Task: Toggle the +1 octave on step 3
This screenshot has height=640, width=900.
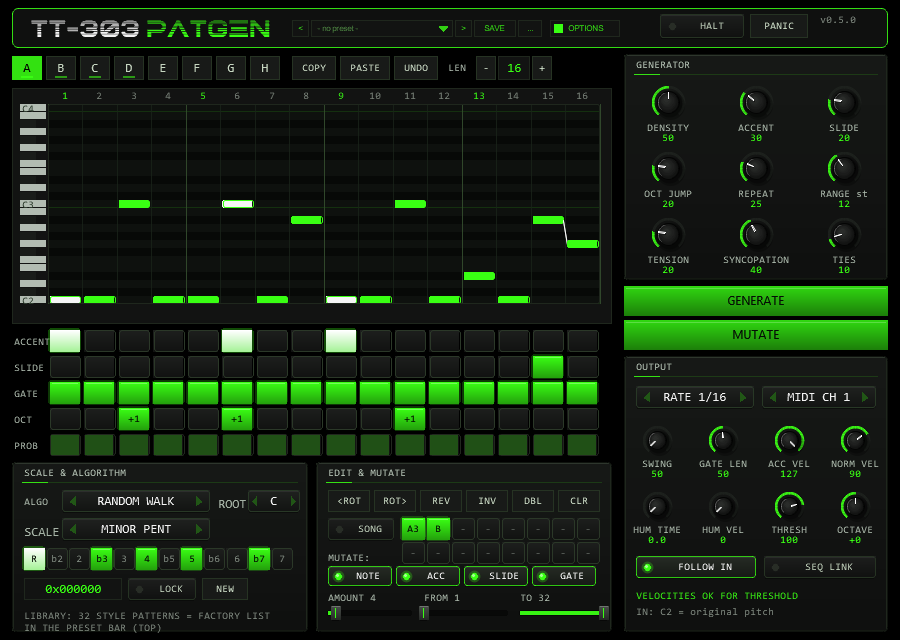Action: coord(134,419)
